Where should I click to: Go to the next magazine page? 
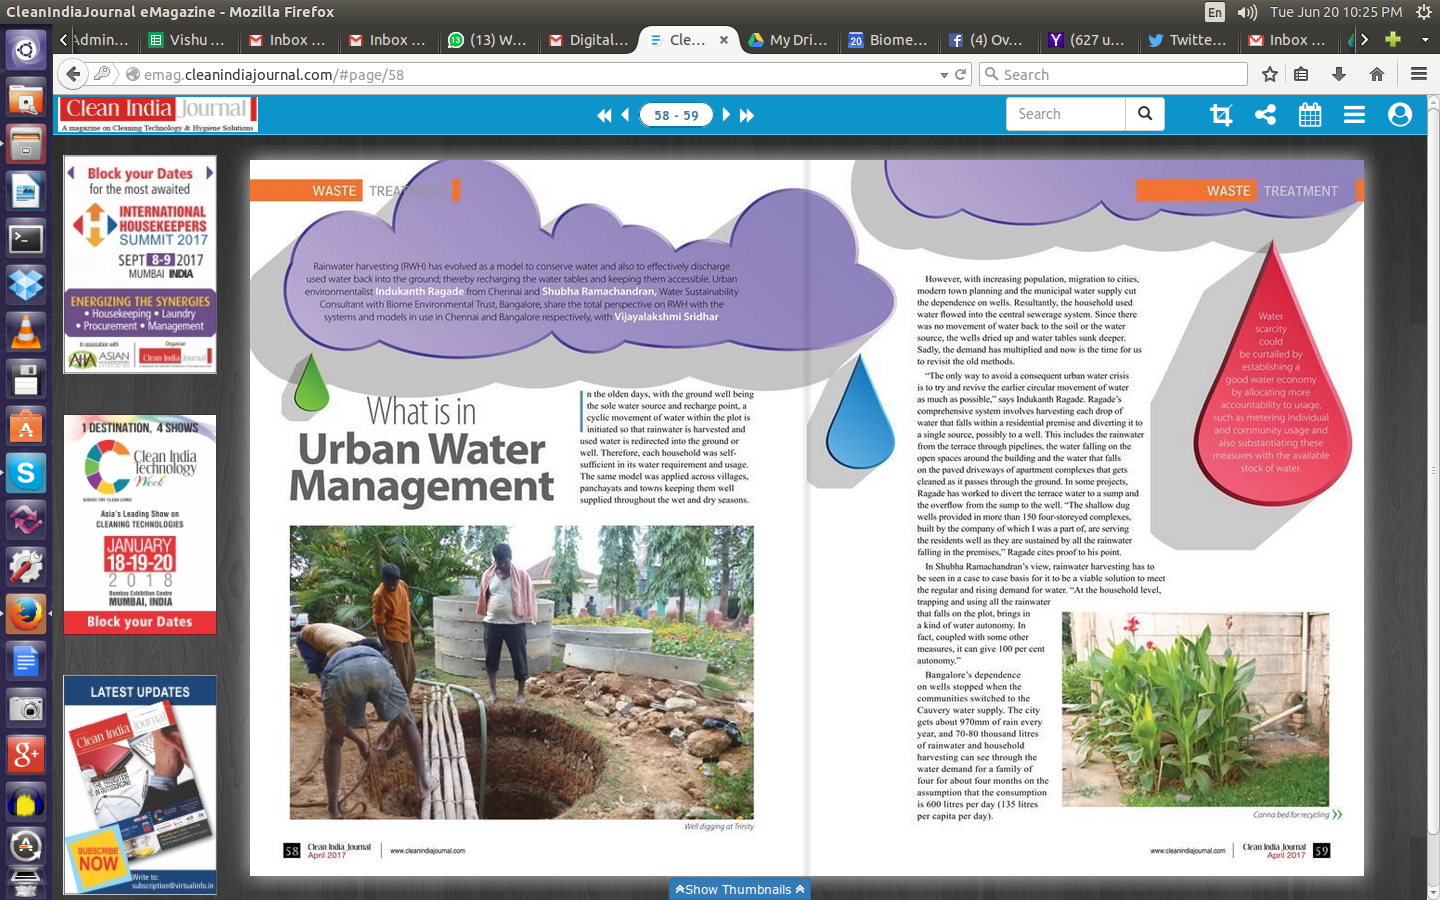726,115
